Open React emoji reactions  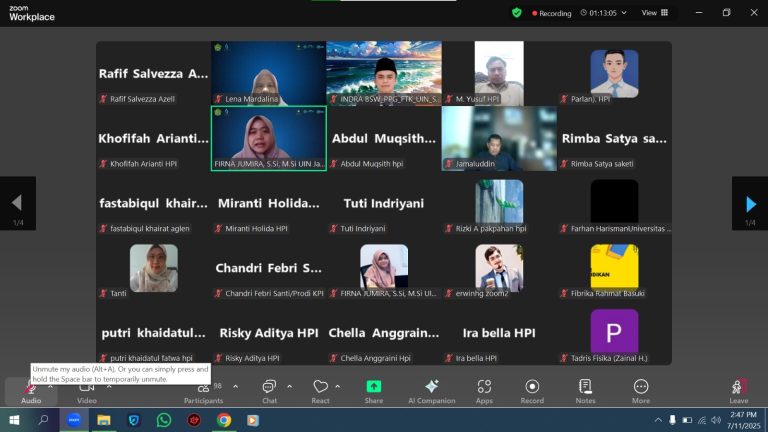click(x=321, y=390)
